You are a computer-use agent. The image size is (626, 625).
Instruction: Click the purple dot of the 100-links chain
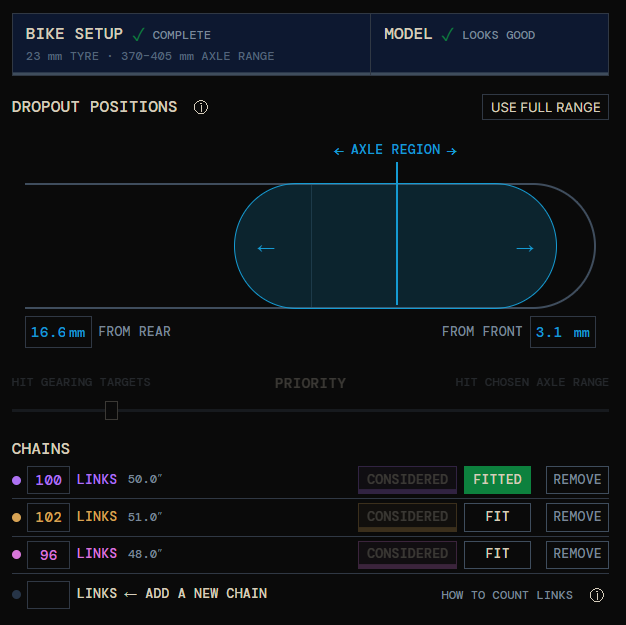(16, 480)
